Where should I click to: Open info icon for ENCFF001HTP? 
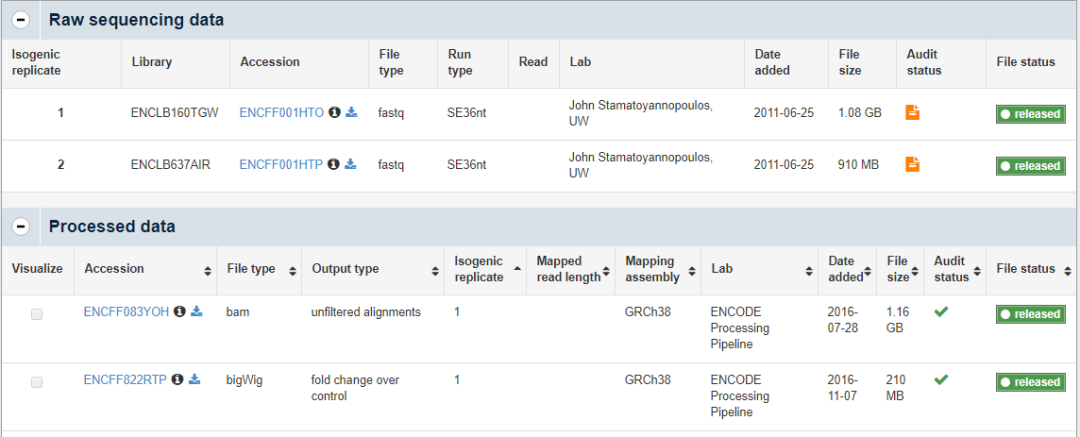click(333, 165)
